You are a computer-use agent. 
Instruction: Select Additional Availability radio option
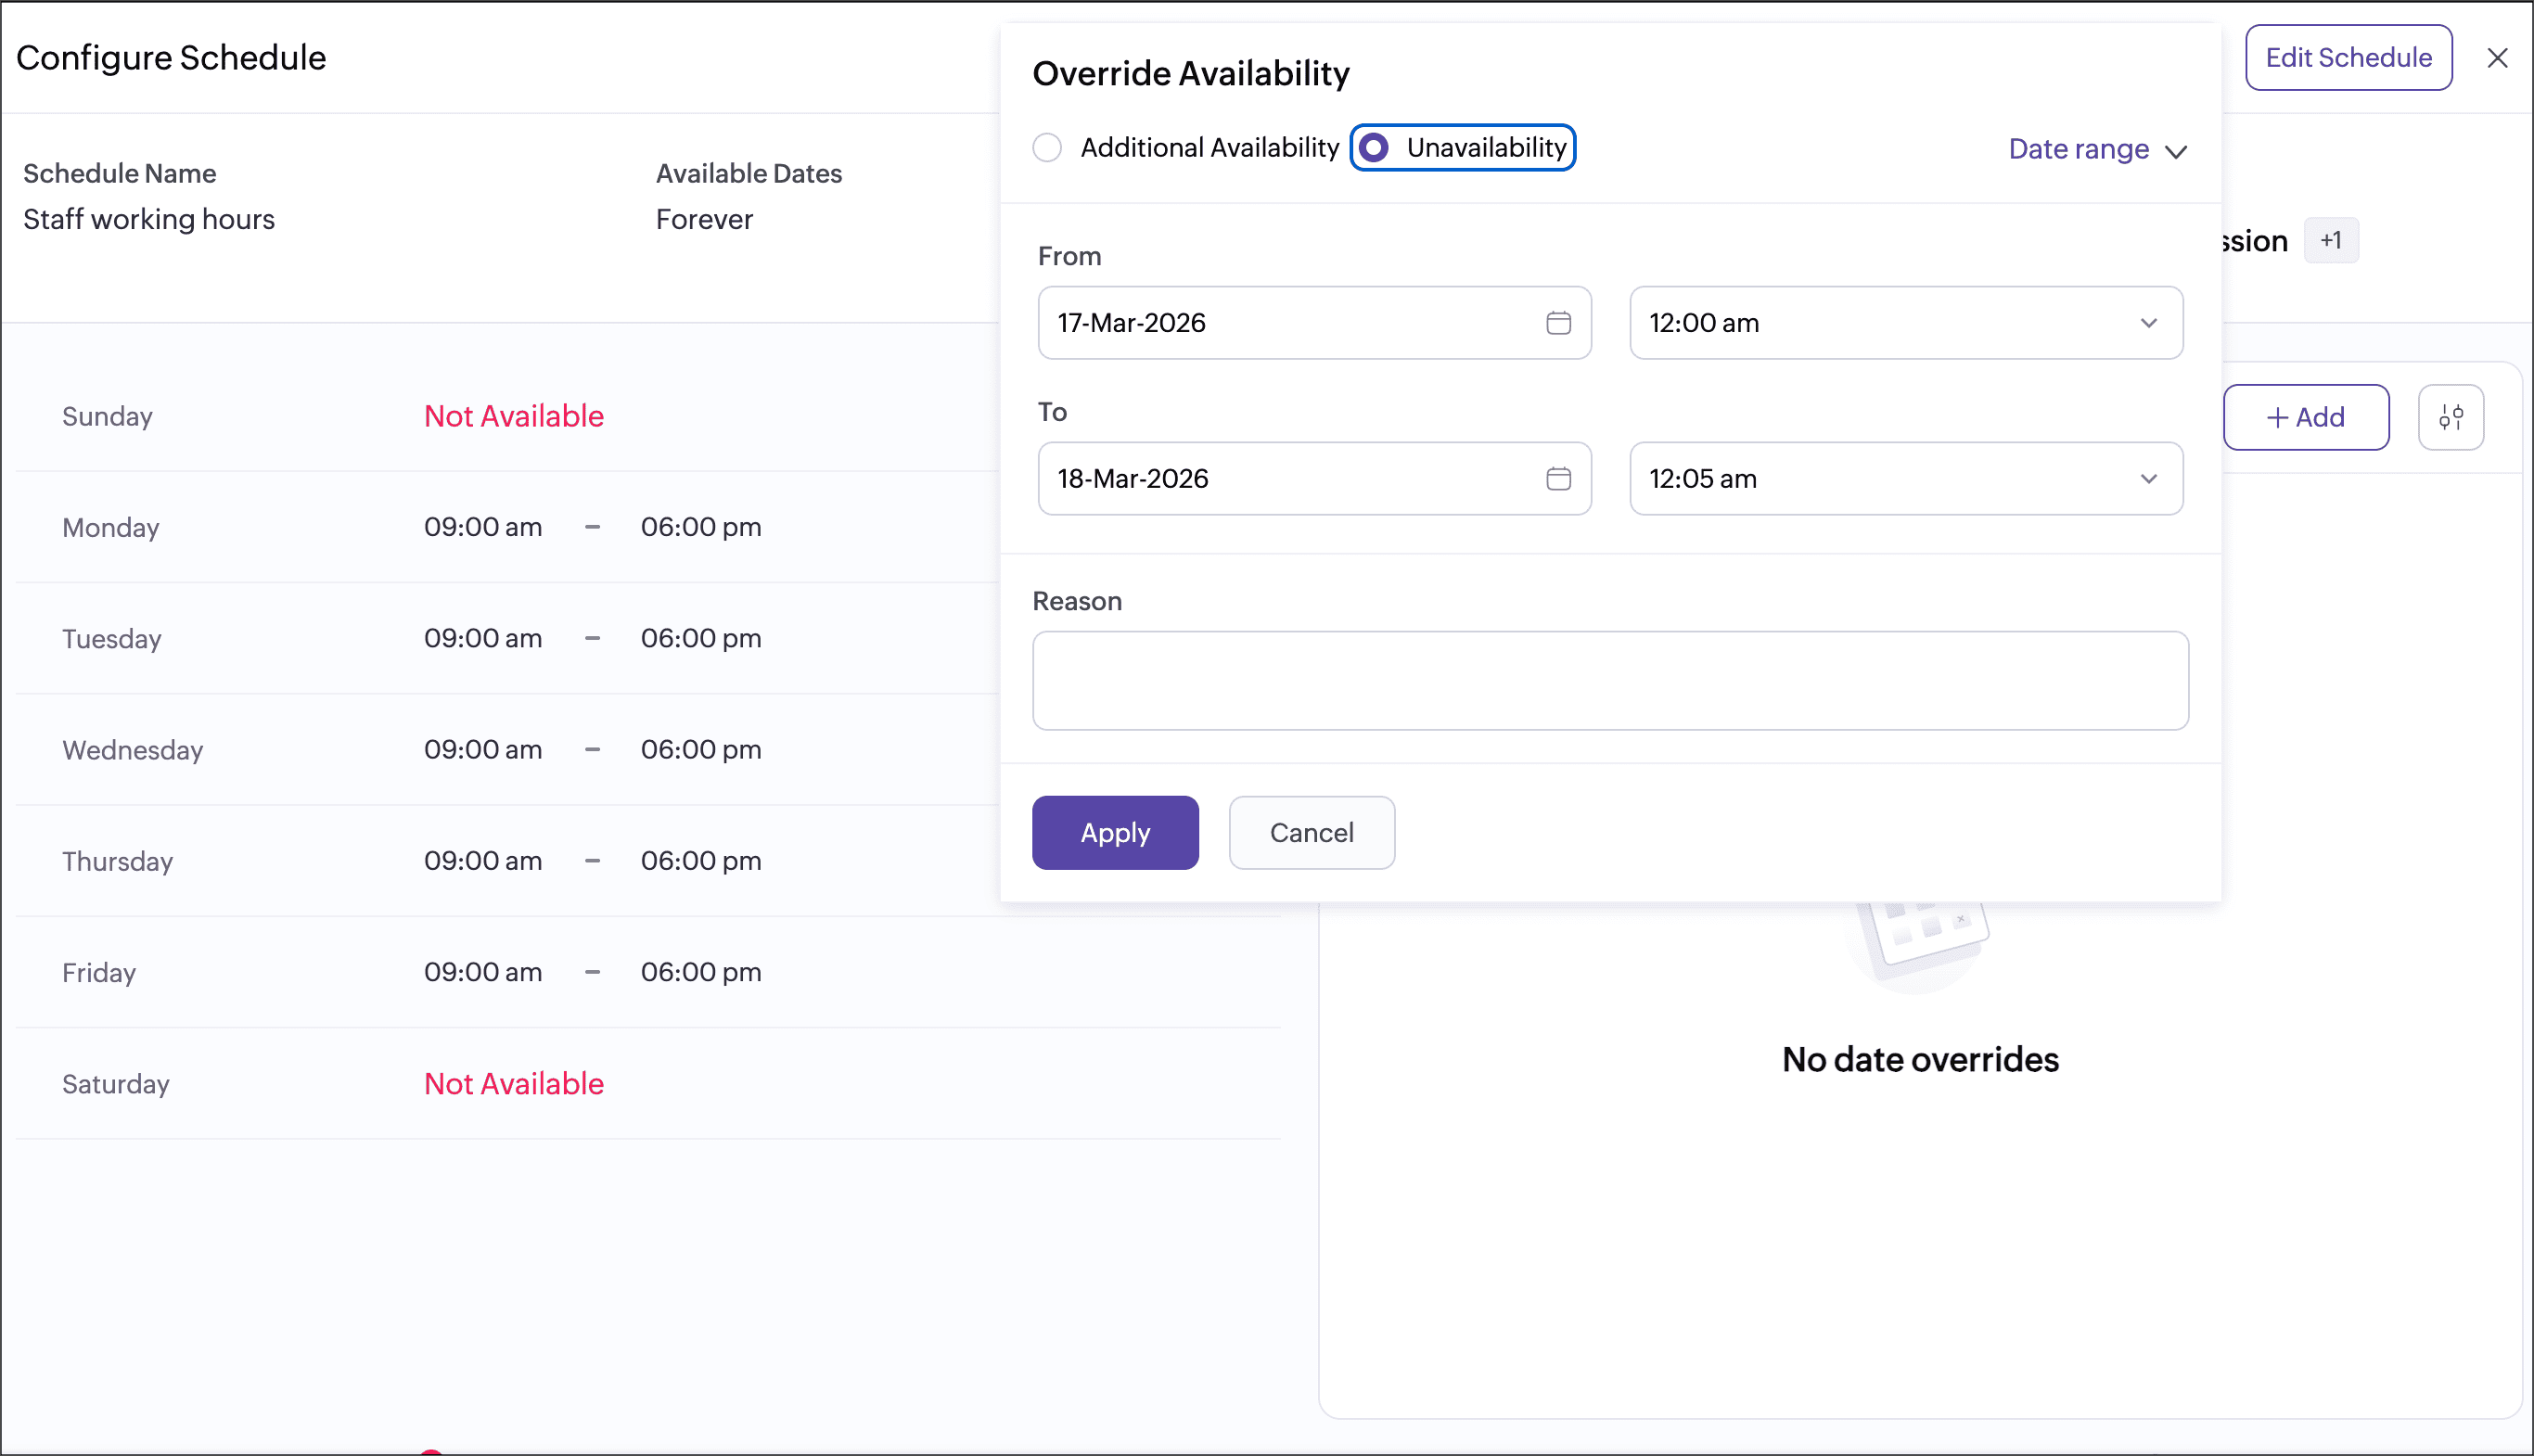click(1047, 148)
